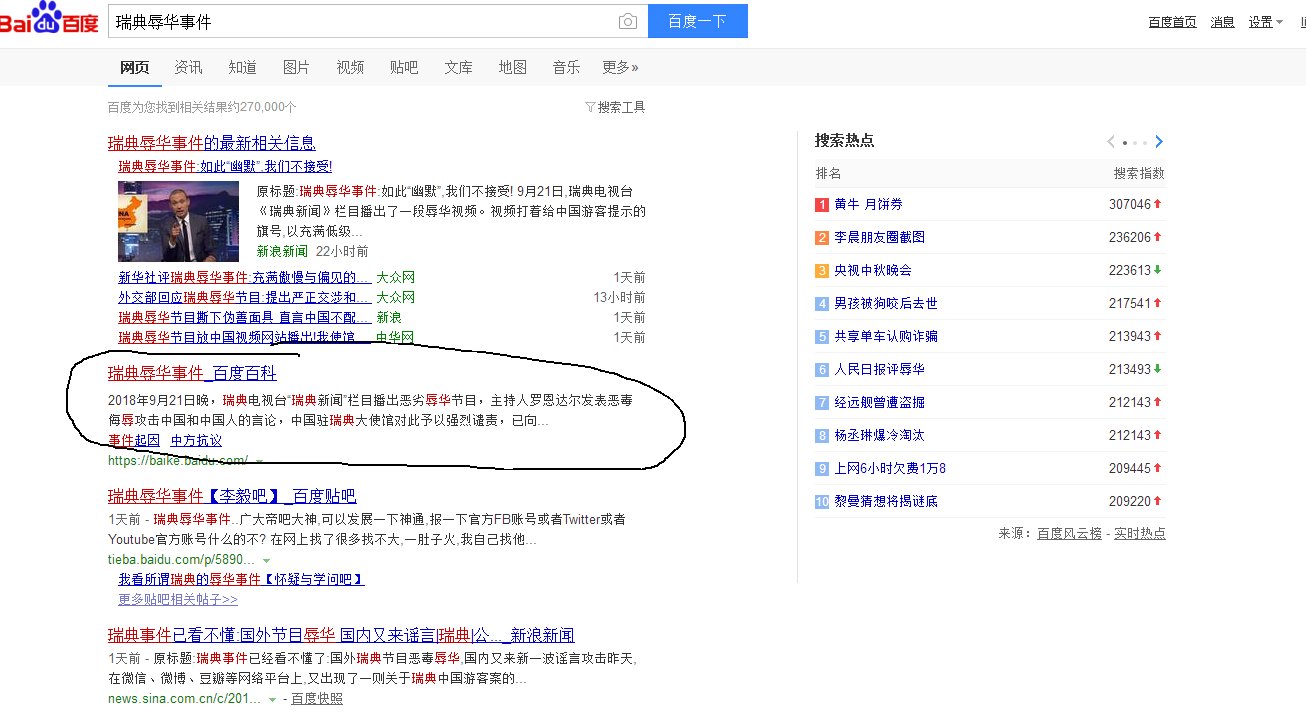Open the 实时热点 link
1306x722 pixels.
click(x=1140, y=533)
